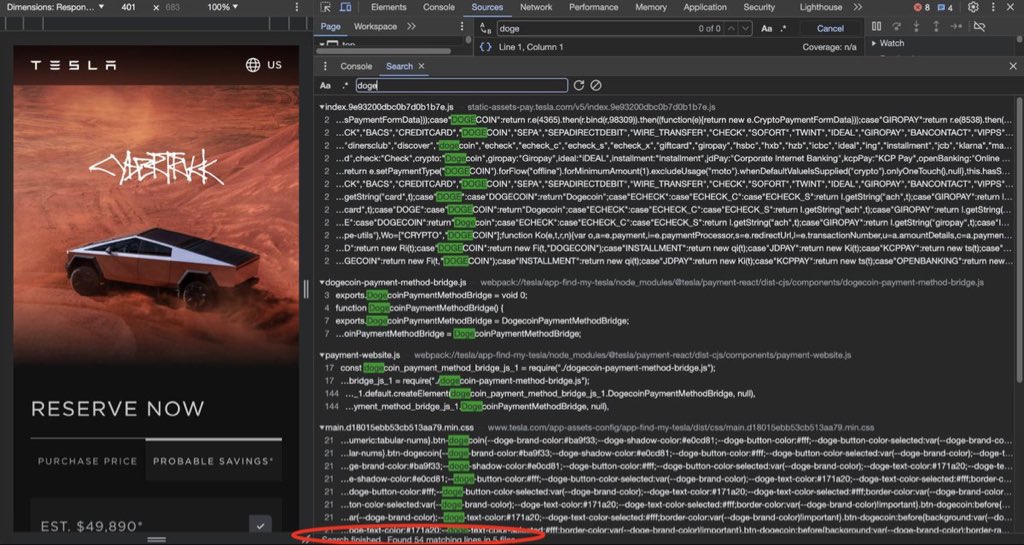1024x545 pixels.
Task: Open device toolbar more options menu
Action: [x=297, y=7]
